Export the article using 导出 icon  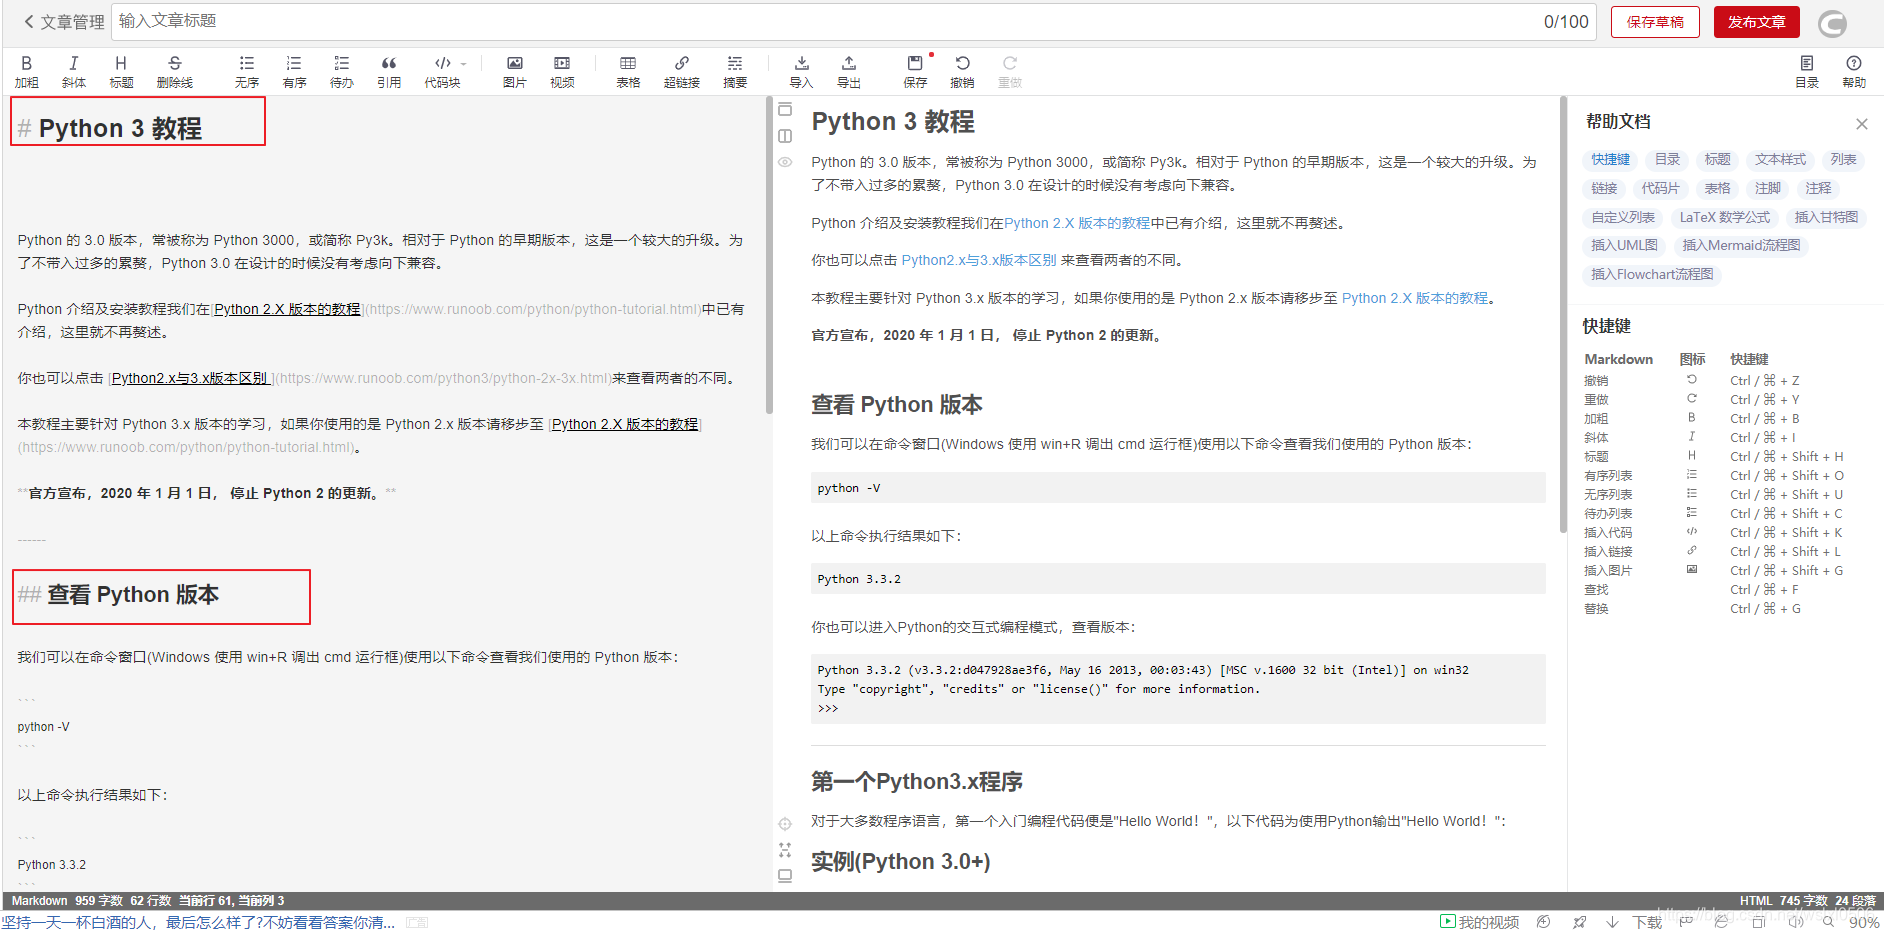tap(849, 72)
